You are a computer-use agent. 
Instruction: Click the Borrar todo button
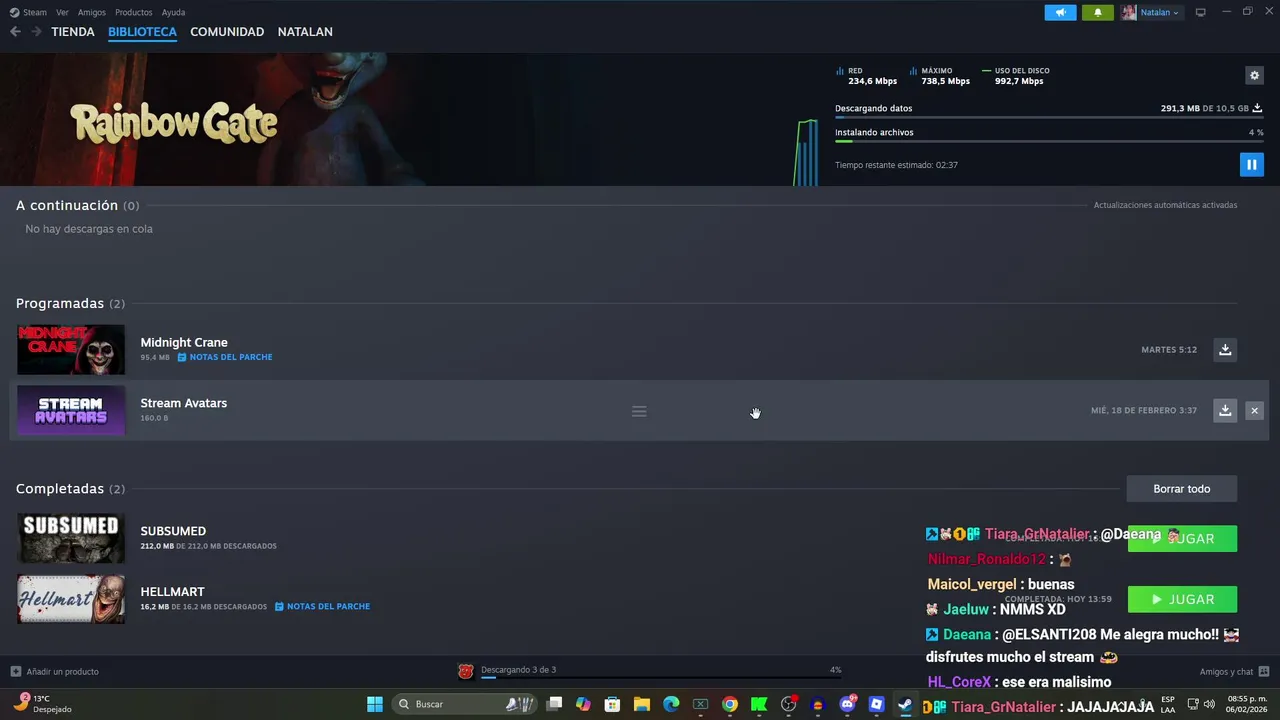[1182, 489]
